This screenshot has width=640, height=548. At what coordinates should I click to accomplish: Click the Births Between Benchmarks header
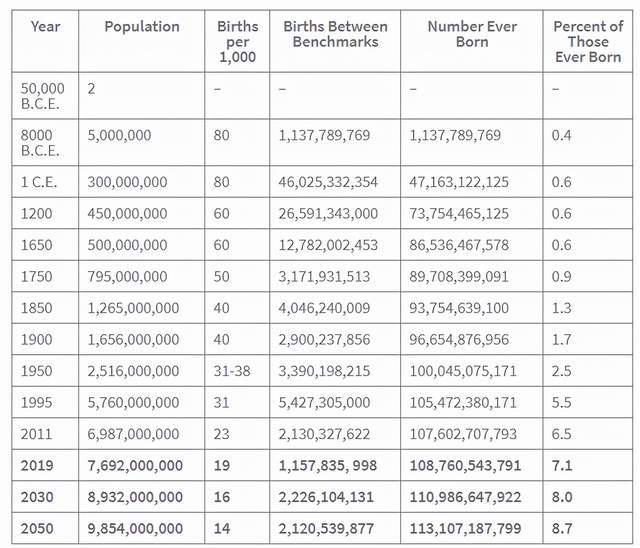pos(335,34)
